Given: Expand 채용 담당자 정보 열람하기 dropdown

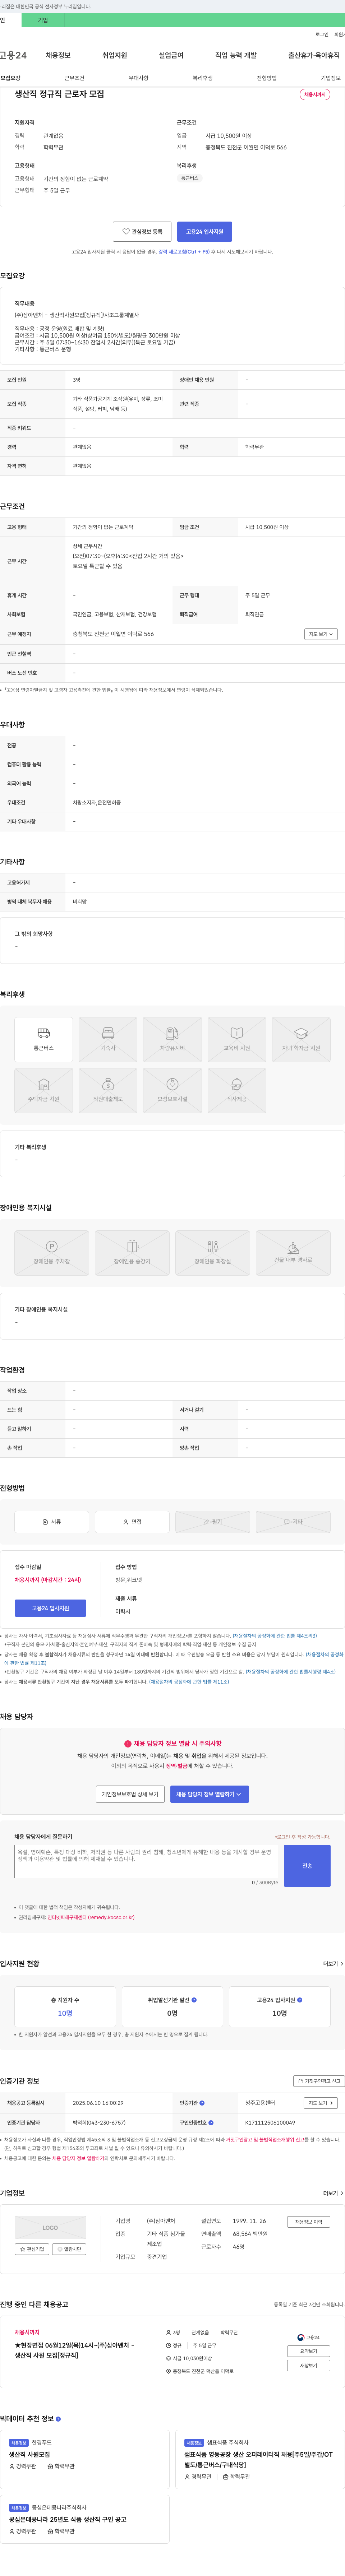Looking at the screenshot, I should point(209,1794).
